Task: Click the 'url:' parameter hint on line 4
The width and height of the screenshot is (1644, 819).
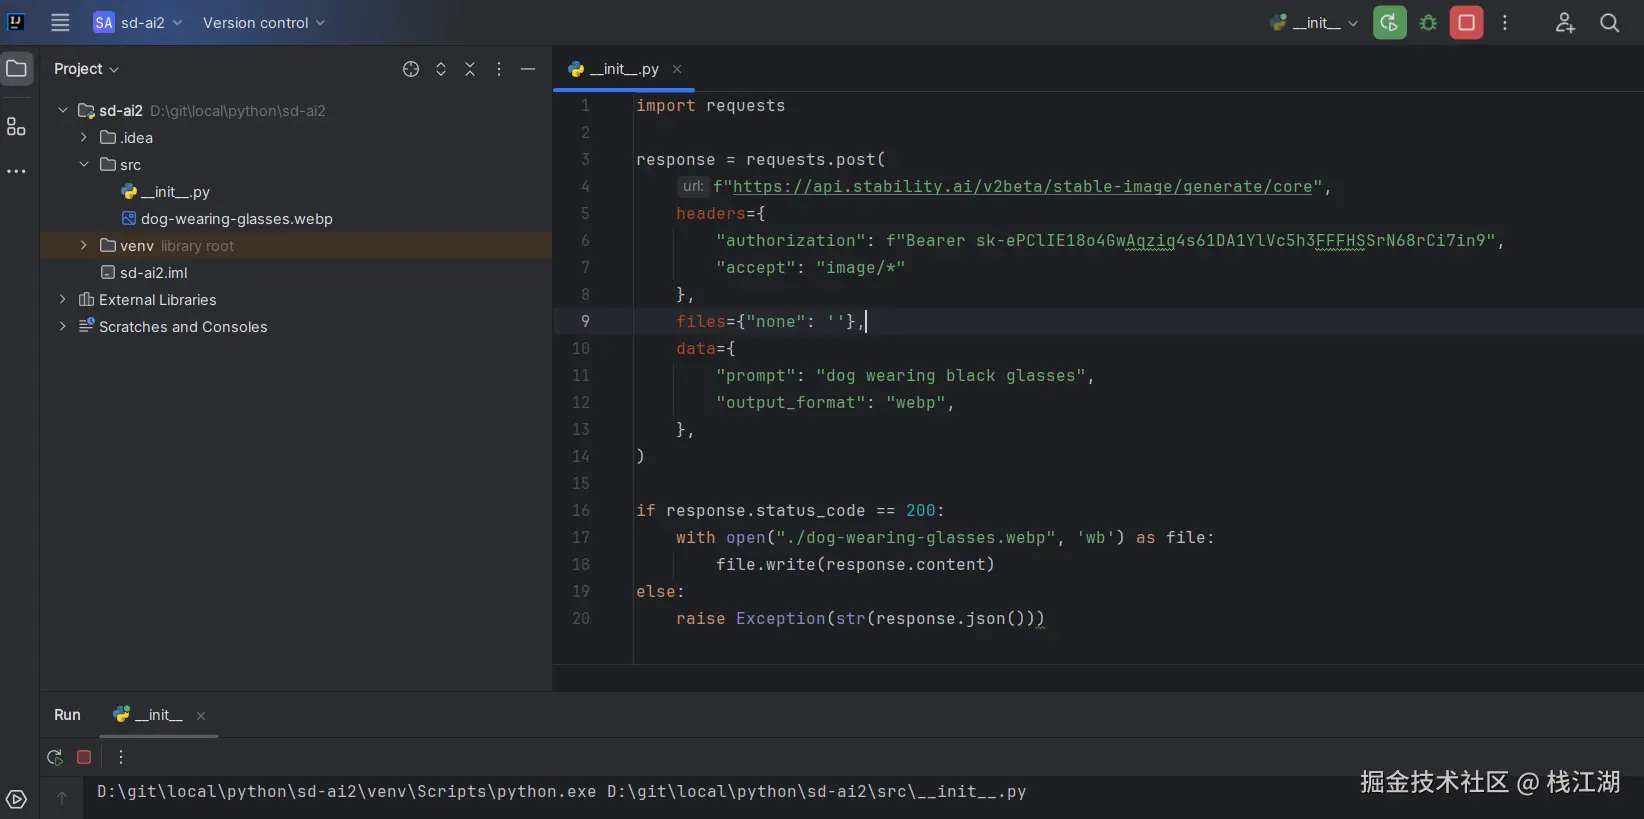Action: point(692,186)
